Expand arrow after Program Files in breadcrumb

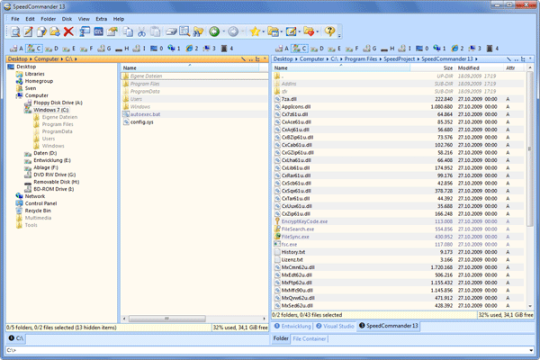[381, 59]
